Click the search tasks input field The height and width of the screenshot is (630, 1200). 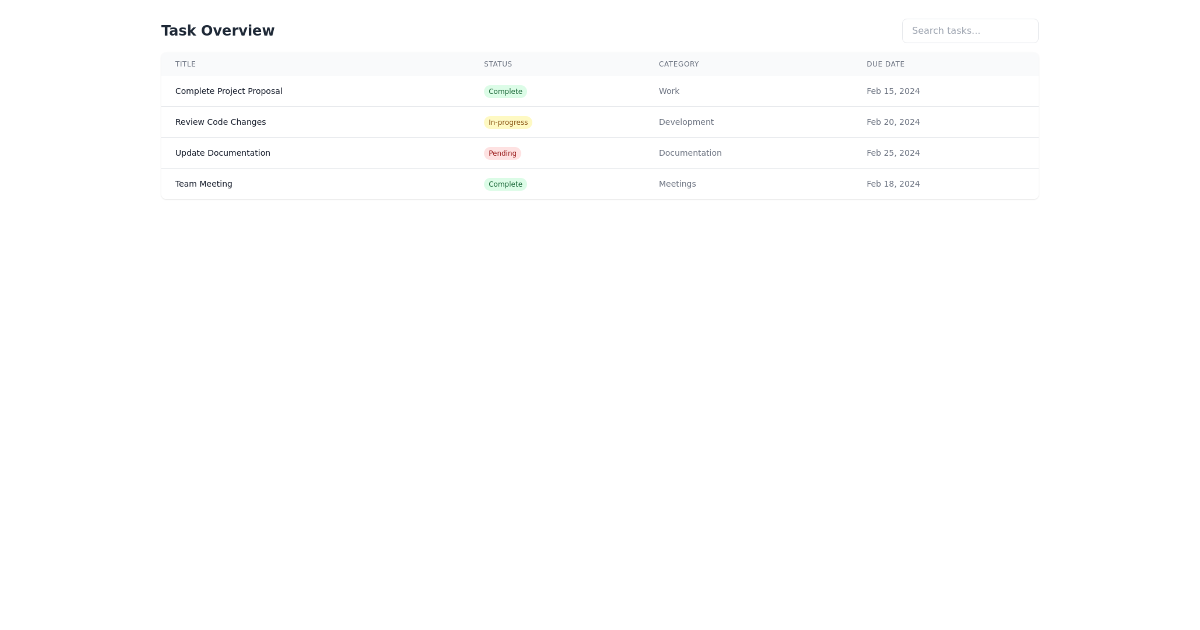click(x=969, y=30)
